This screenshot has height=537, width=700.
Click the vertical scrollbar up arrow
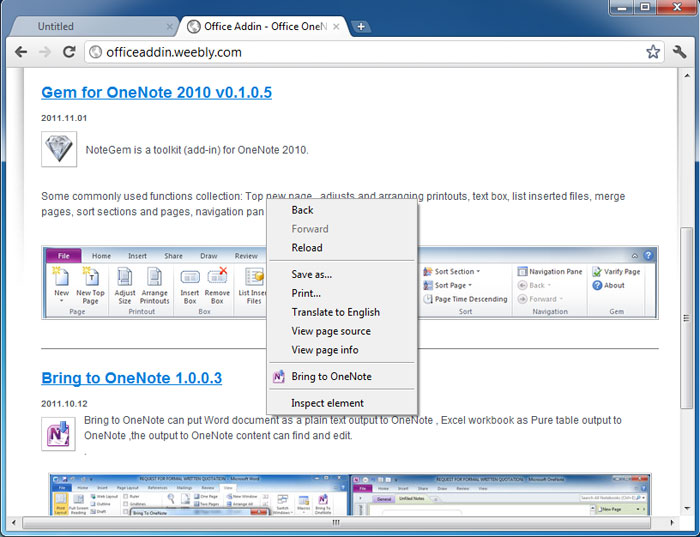coord(687,75)
